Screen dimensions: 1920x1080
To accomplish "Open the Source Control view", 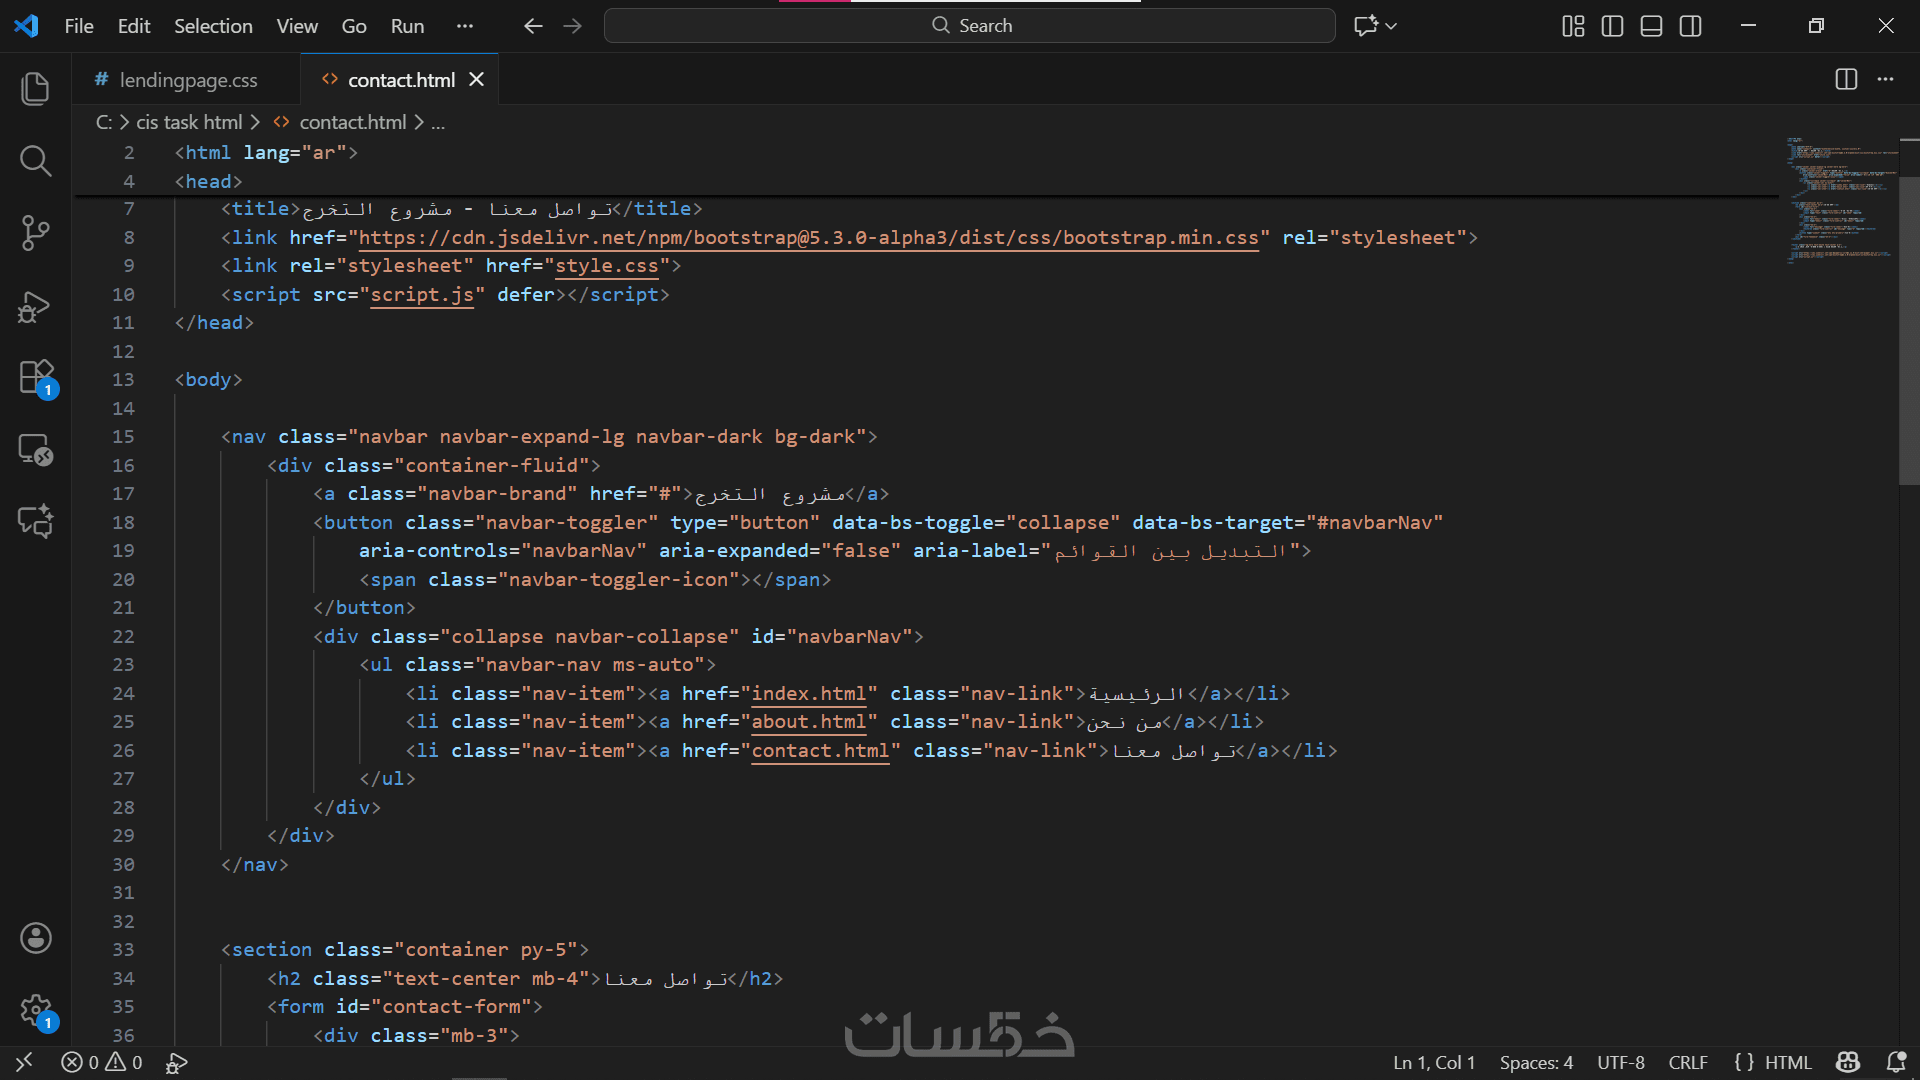I will click(x=36, y=233).
